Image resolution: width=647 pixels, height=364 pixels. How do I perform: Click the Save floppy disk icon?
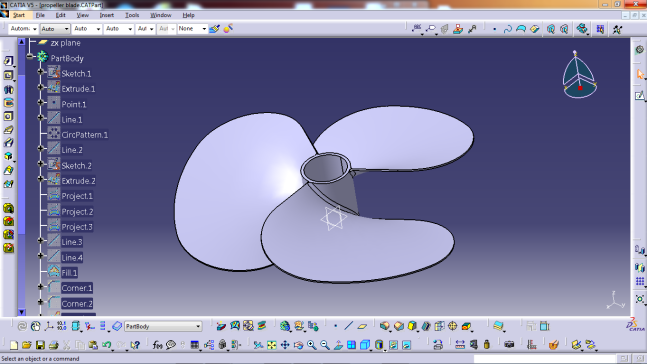pos(40,345)
